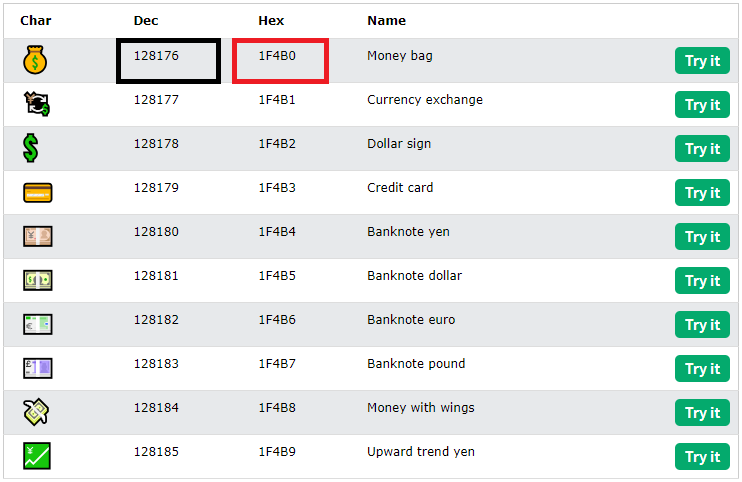The width and height of the screenshot is (742, 482).
Task: Select the highlighted 1F4B0 hex value
Action: point(277,56)
